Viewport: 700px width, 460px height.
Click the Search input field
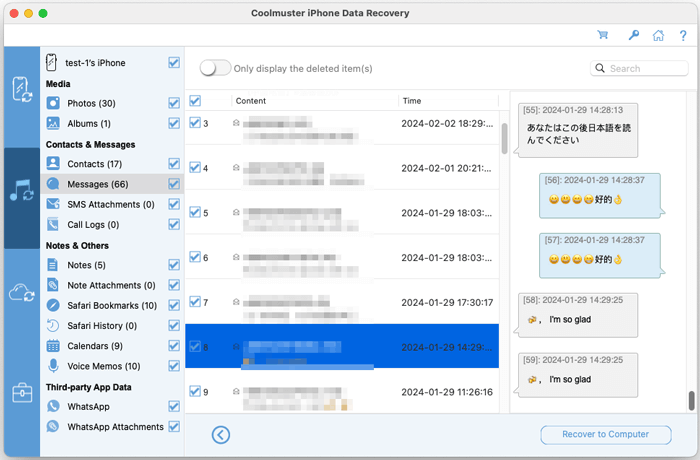(x=639, y=68)
